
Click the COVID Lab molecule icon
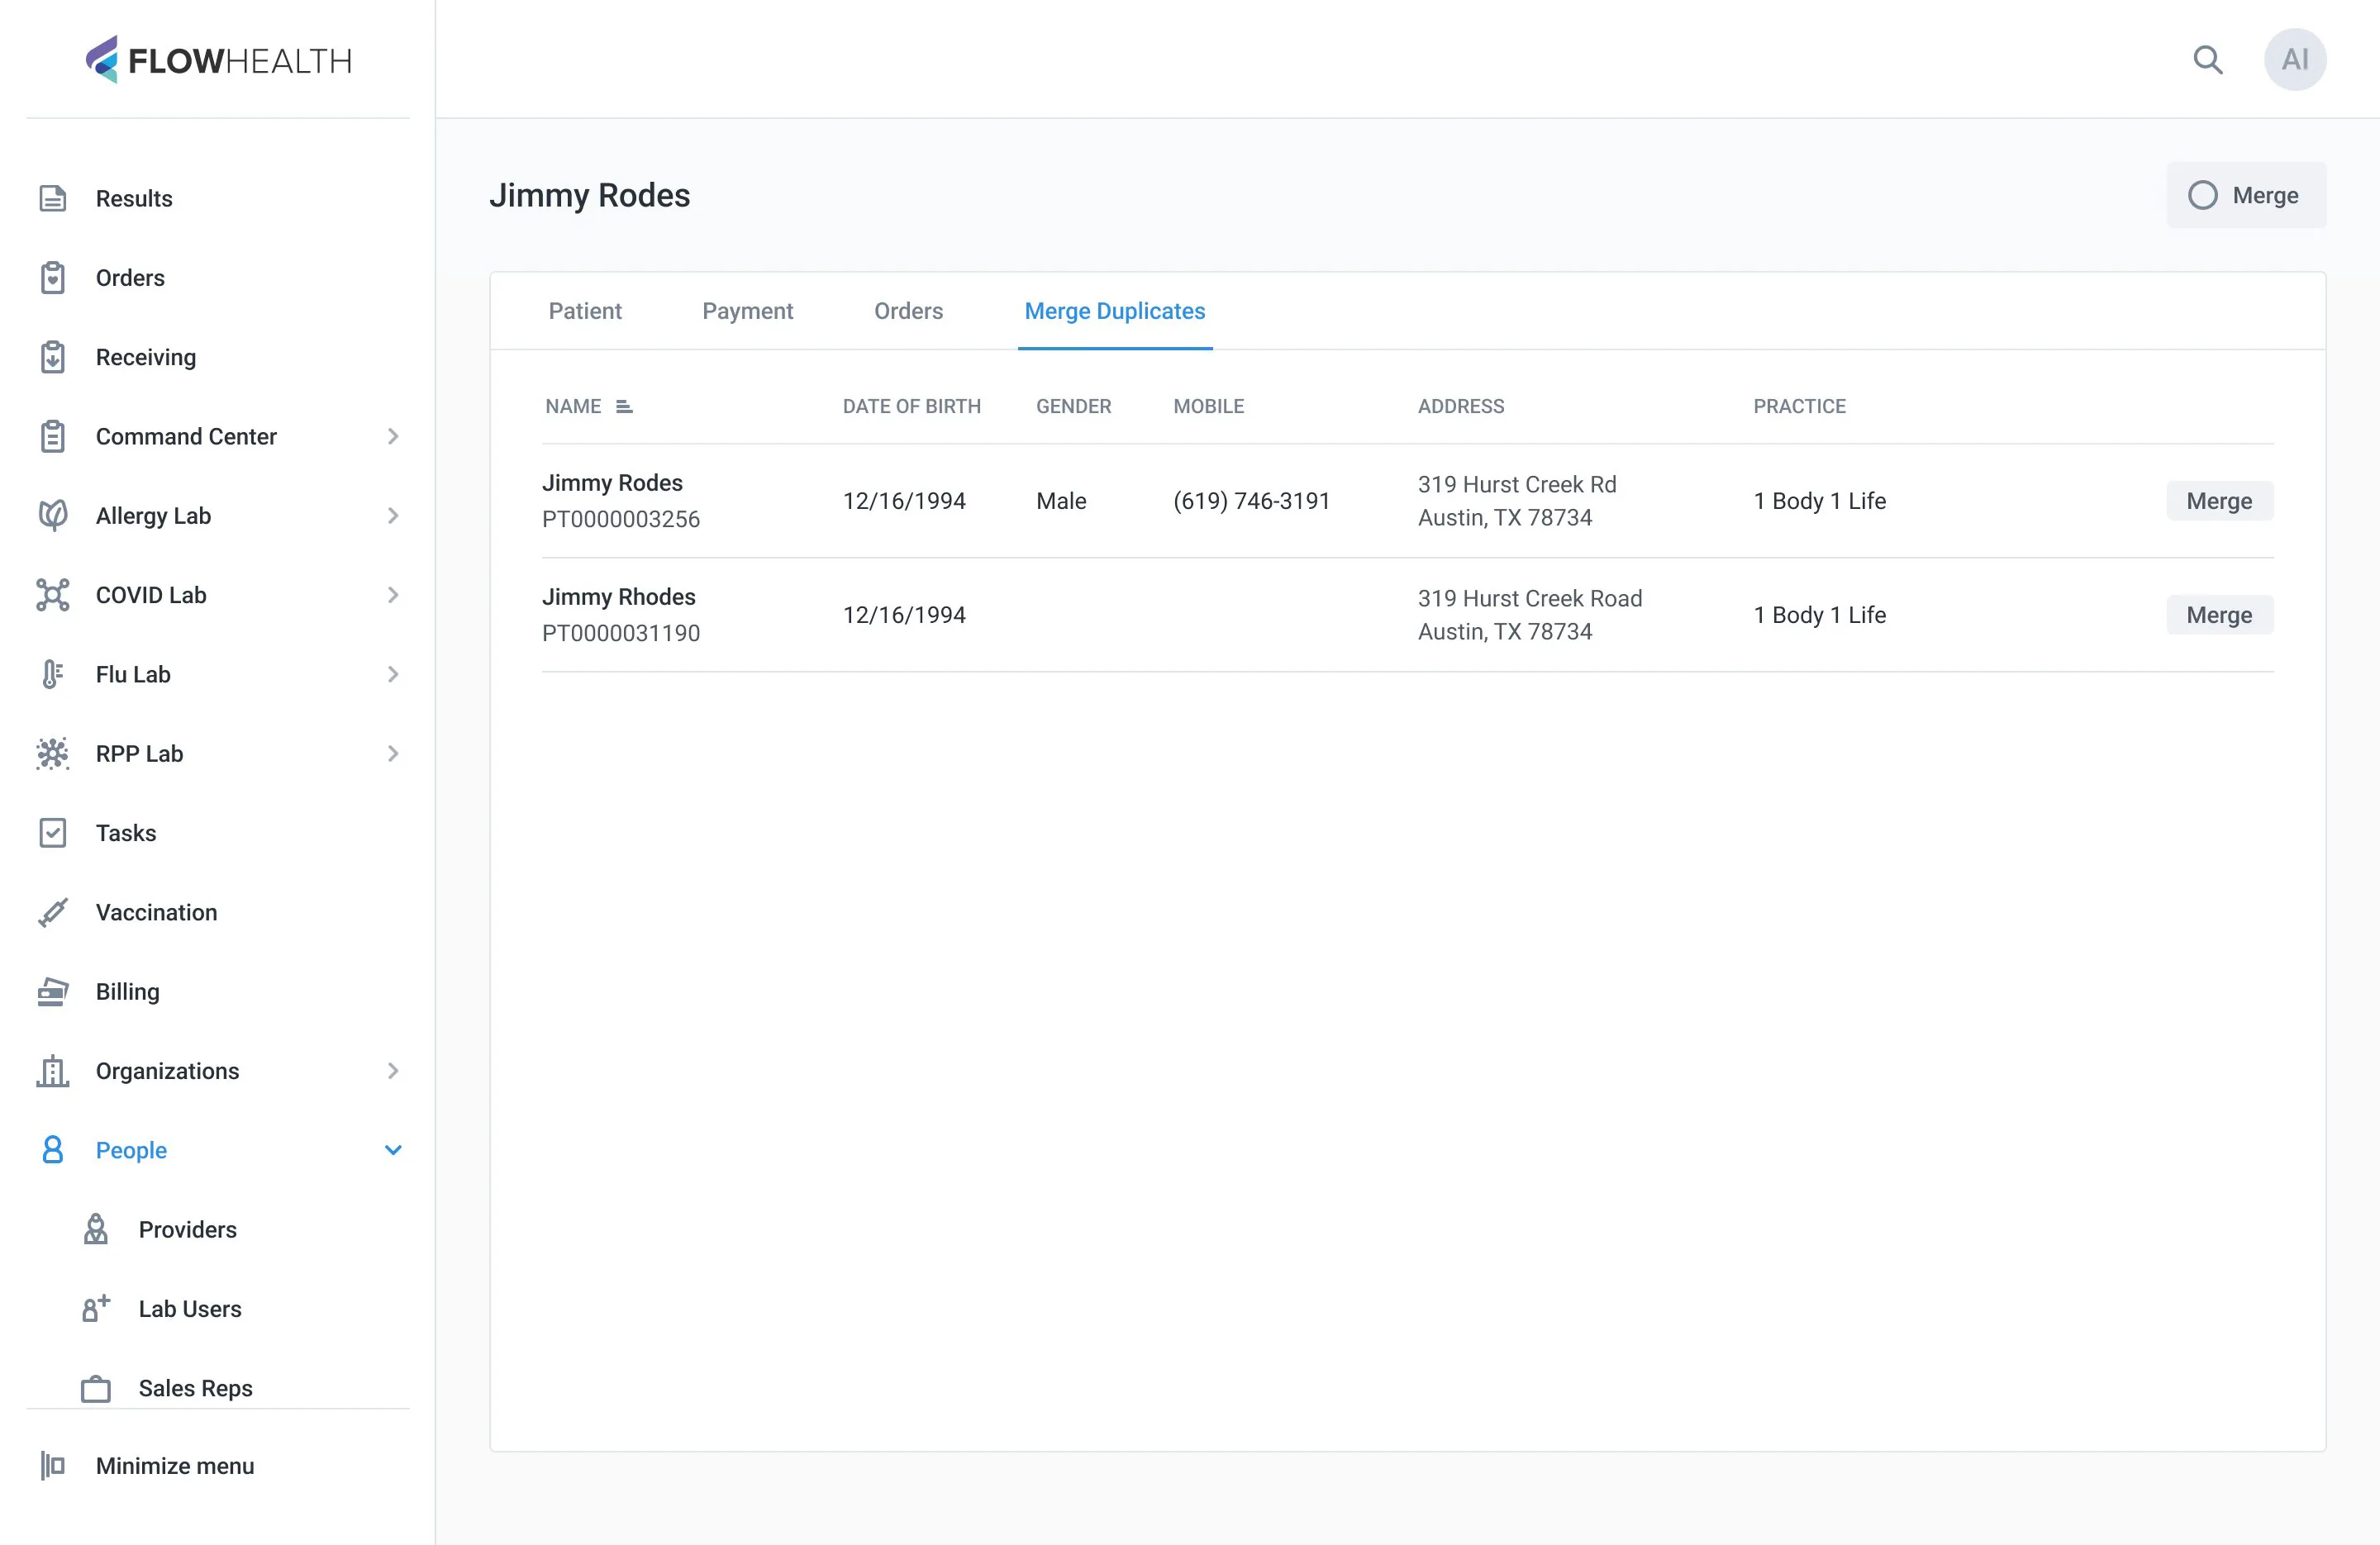coord(53,595)
